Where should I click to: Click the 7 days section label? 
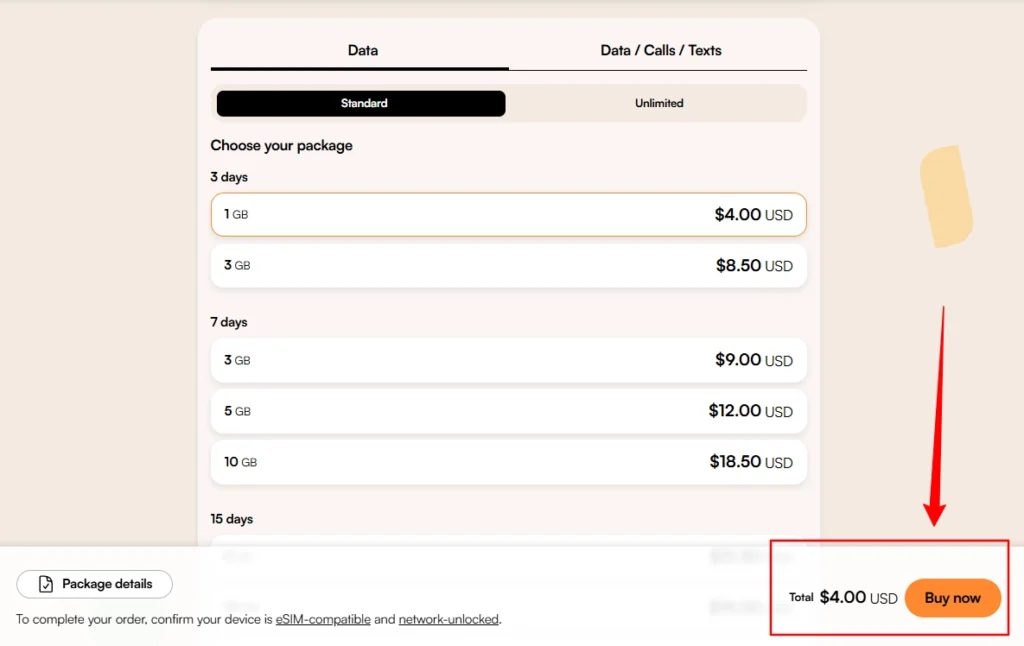point(229,322)
